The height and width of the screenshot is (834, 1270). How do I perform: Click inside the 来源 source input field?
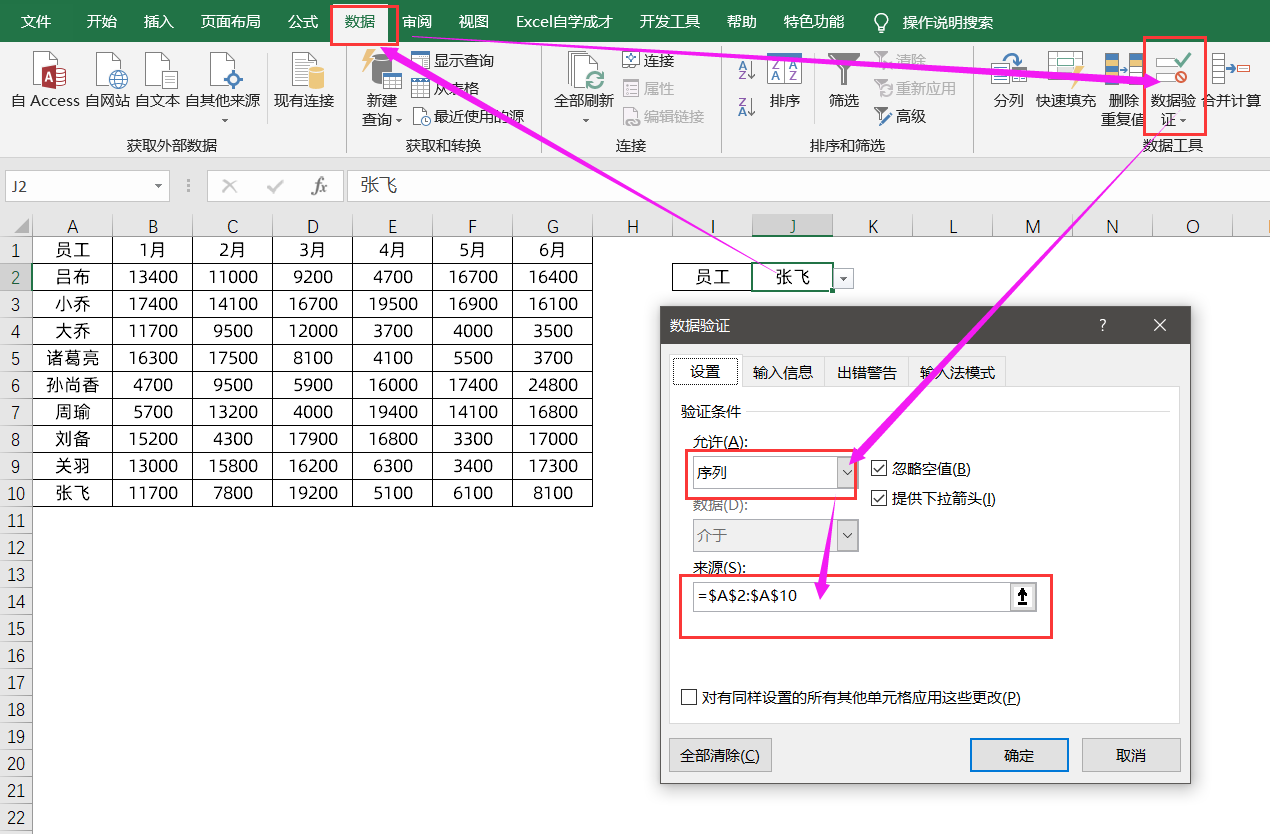[x=852, y=597]
